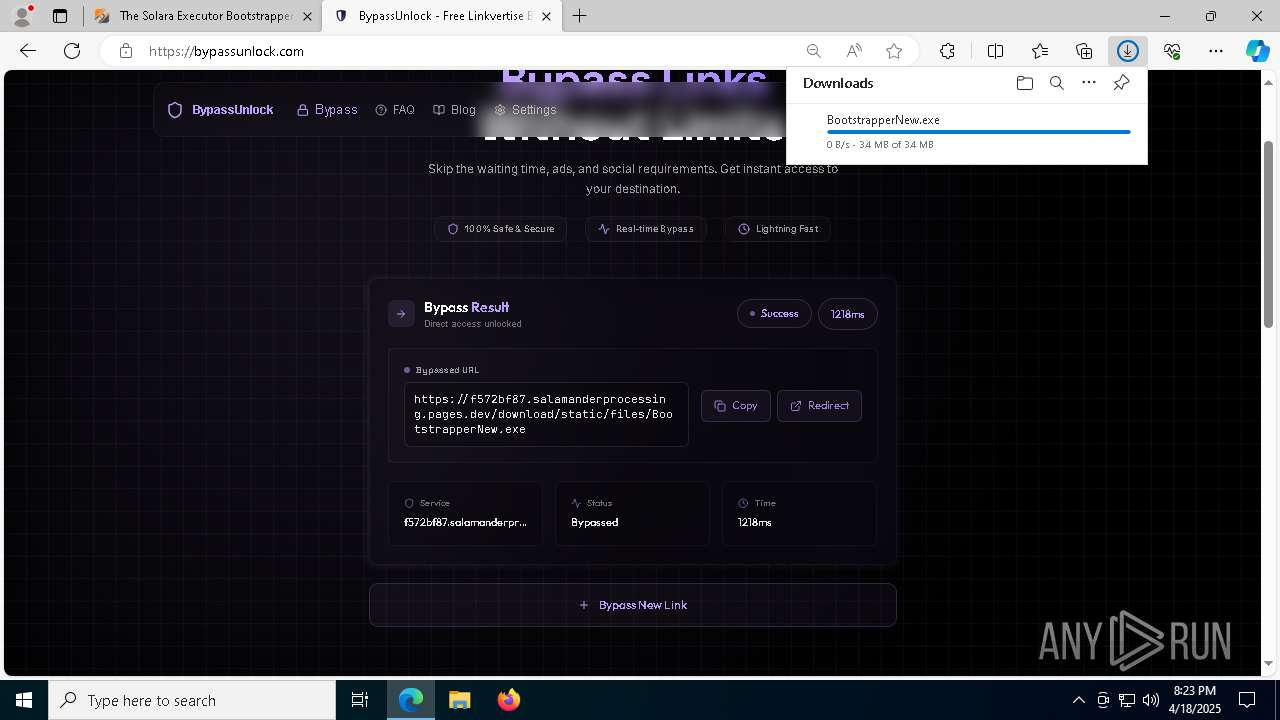1280x720 pixels.
Task: Click the Lightning Fast badge
Action: click(x=778, y=229)
